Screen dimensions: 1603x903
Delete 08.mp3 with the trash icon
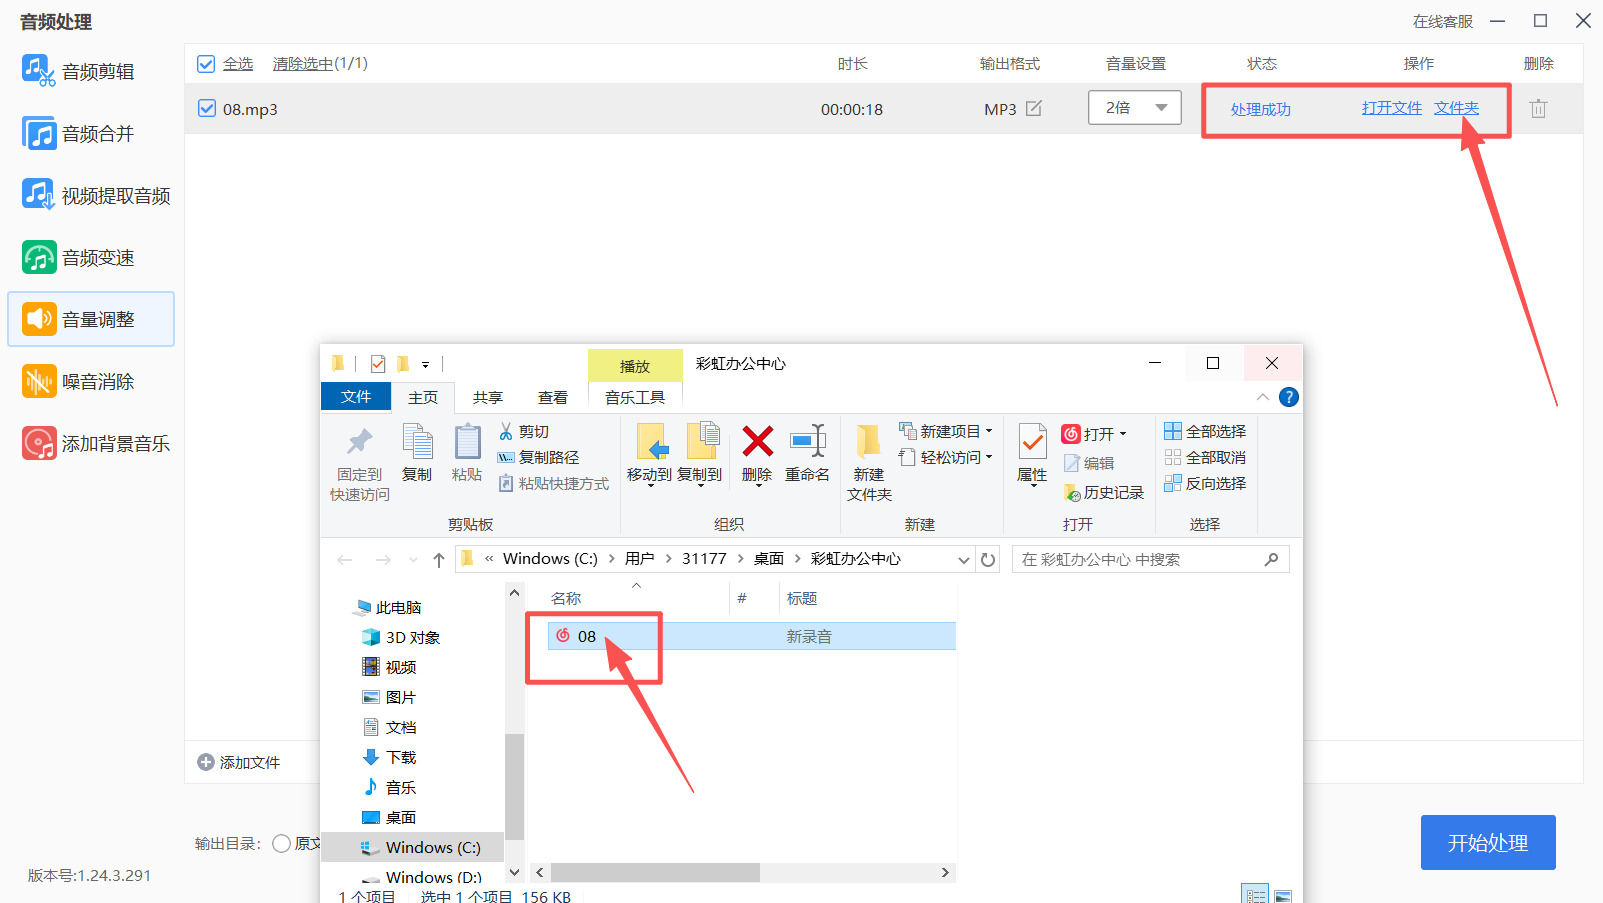click(1538, 108)
